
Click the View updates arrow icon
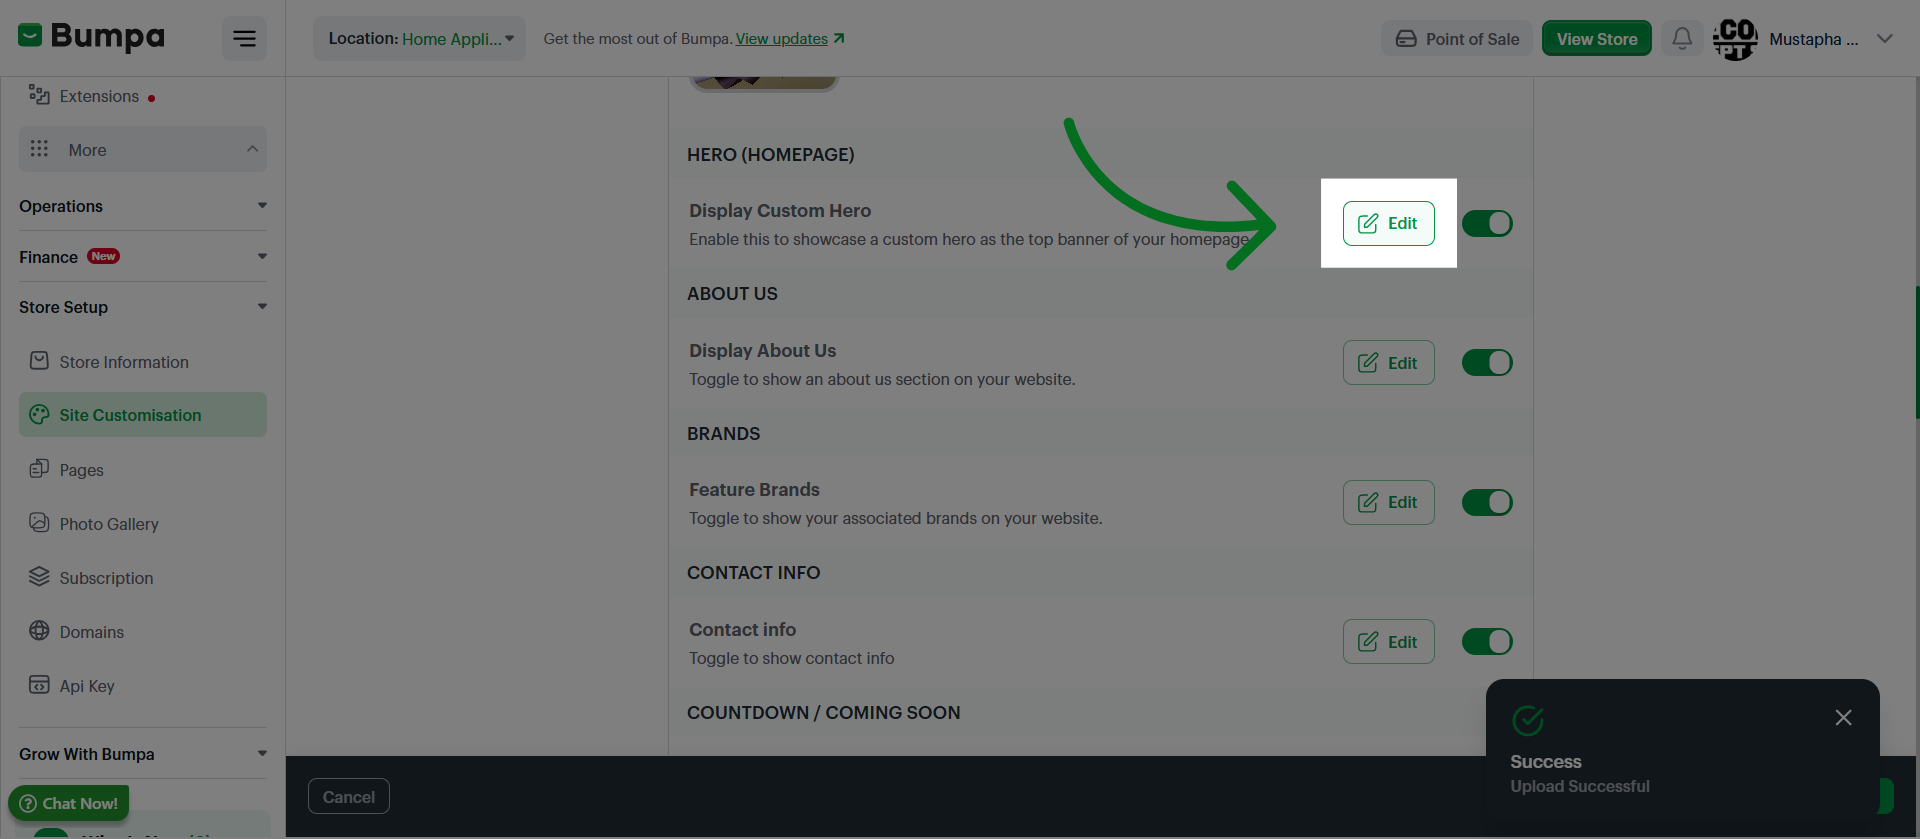[839, 38]
